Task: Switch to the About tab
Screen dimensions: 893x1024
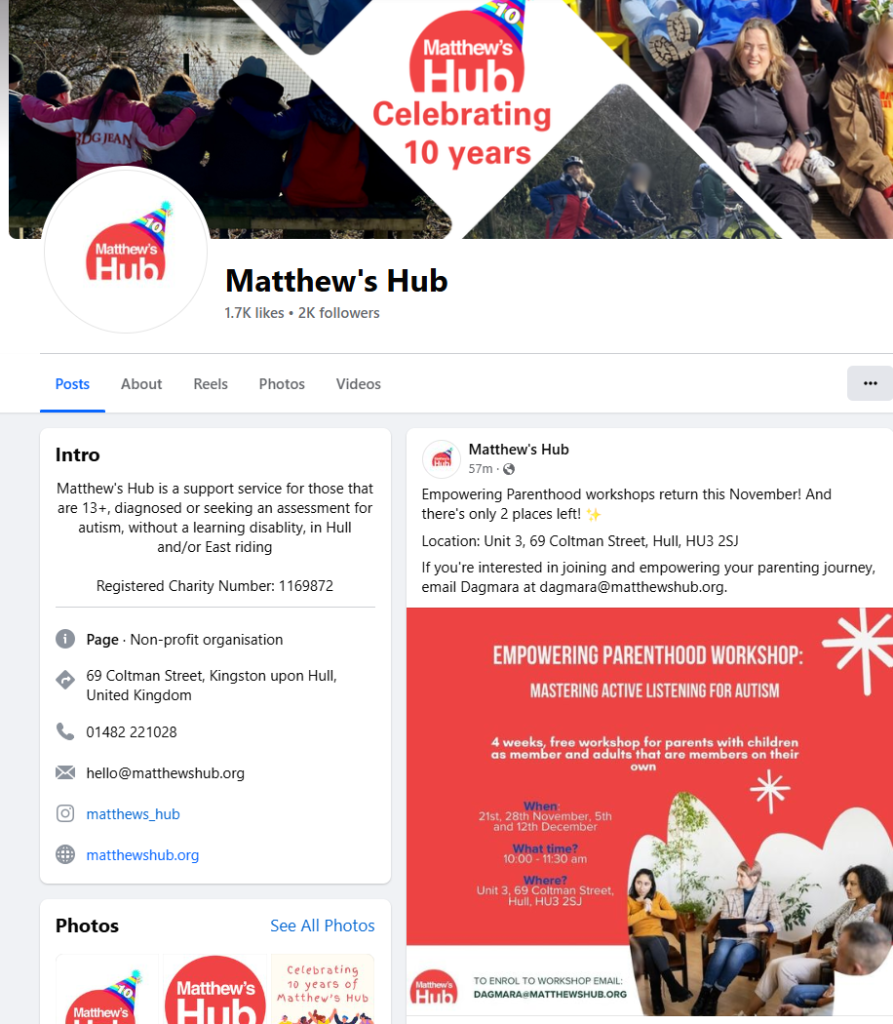Action: (141, 384)
